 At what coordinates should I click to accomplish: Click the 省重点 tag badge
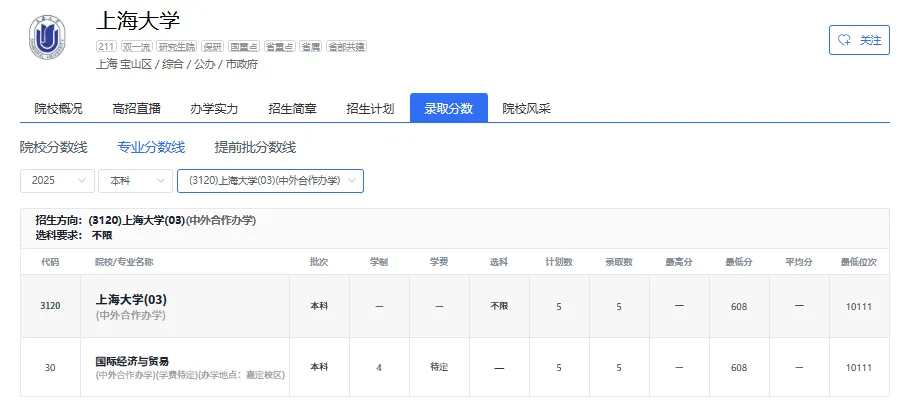[x=280, y=46]
